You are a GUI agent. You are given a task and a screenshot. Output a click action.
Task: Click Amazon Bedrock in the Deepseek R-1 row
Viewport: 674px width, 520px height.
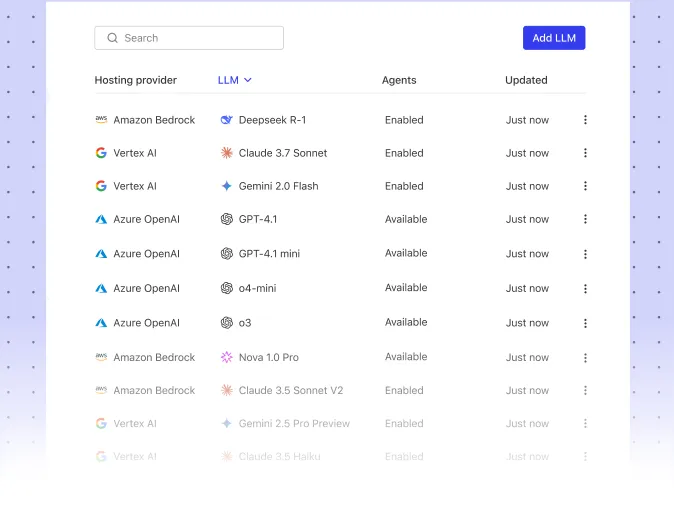click(154, 120)
